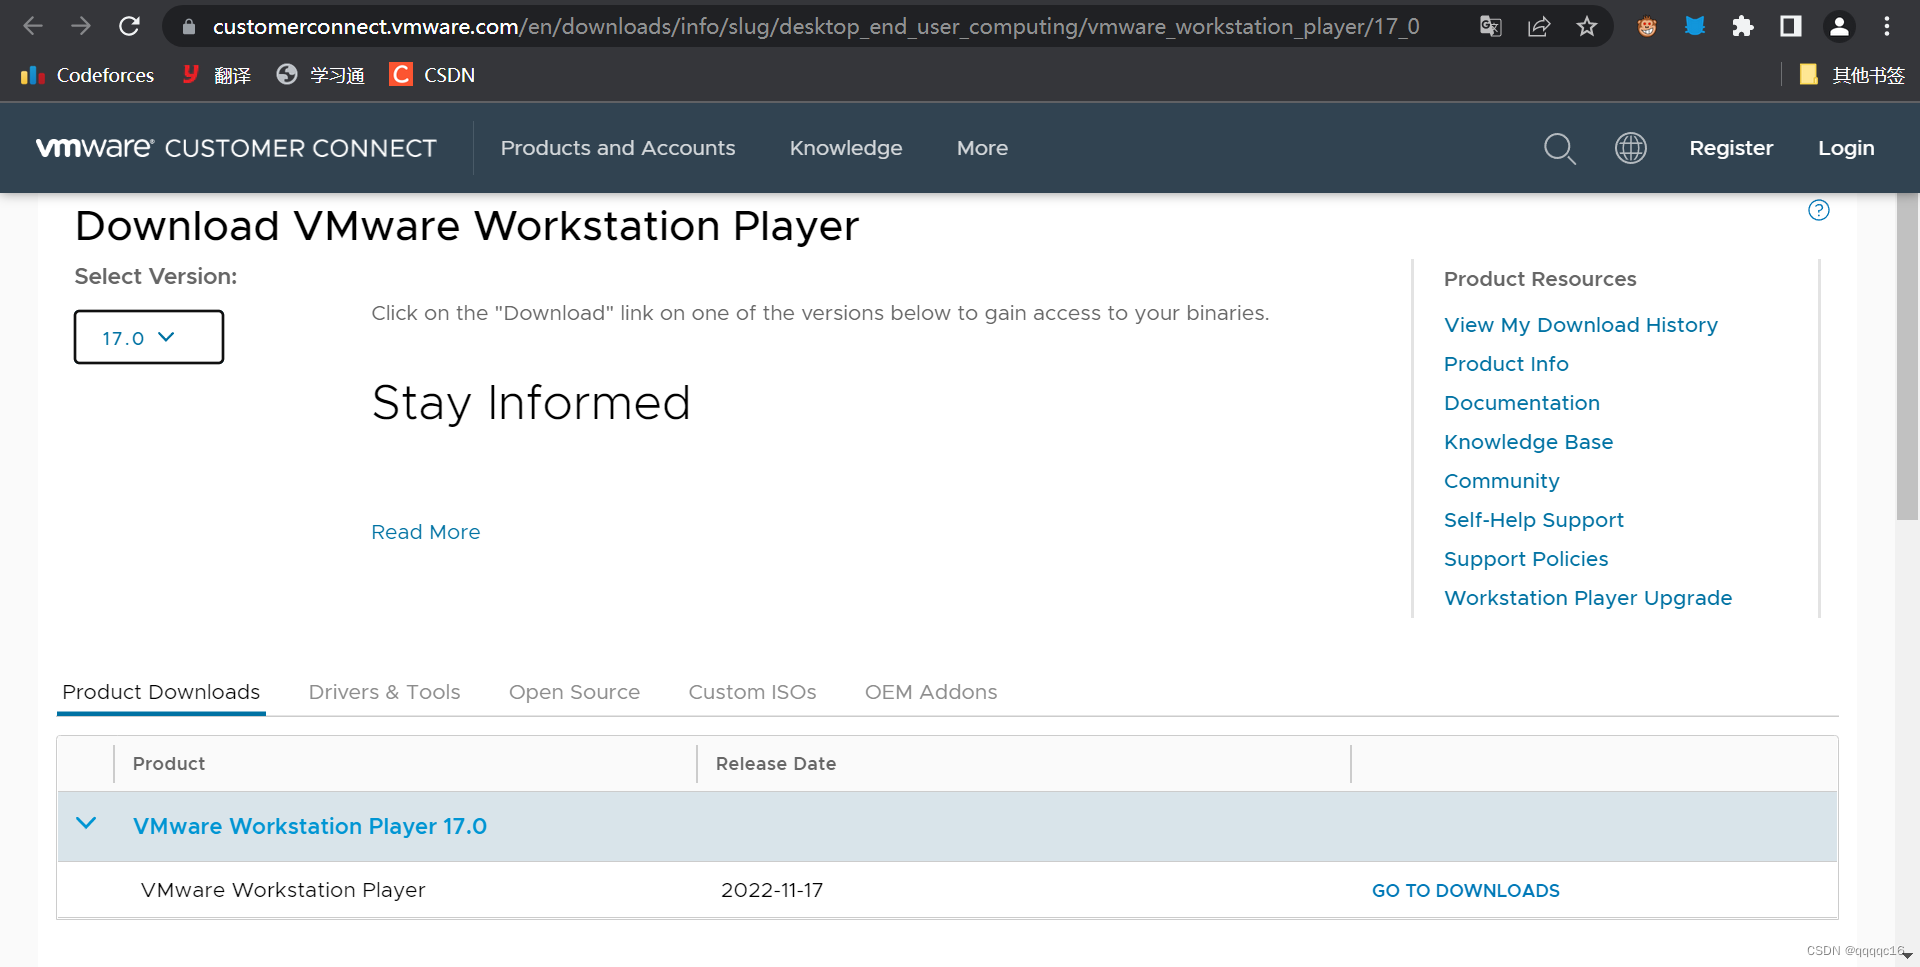This screenshot has height=967, width=1920.
Task: Click the Register button
Action: pos(1731,148)
